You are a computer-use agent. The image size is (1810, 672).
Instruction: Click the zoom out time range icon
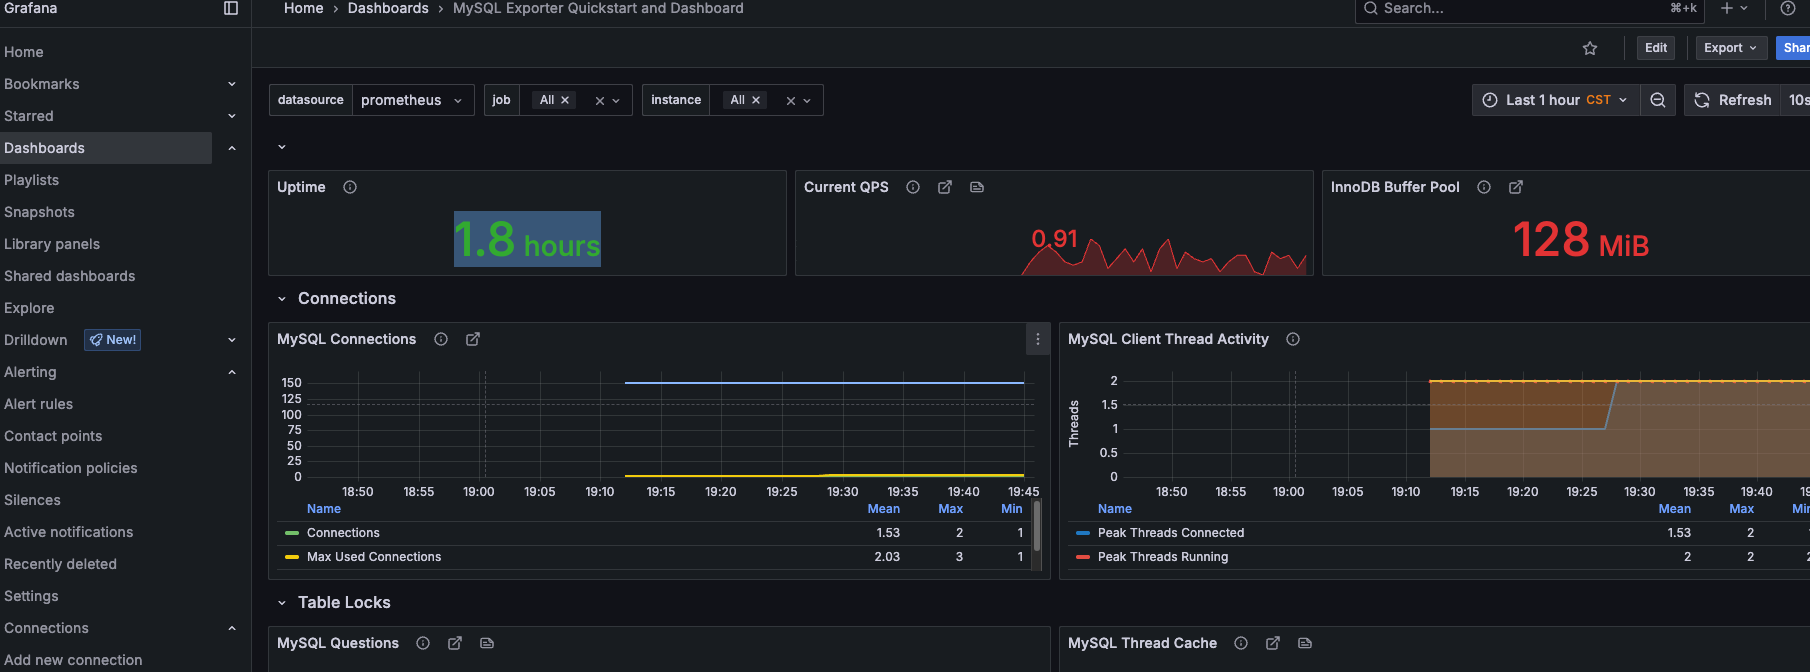[1658, 100]
